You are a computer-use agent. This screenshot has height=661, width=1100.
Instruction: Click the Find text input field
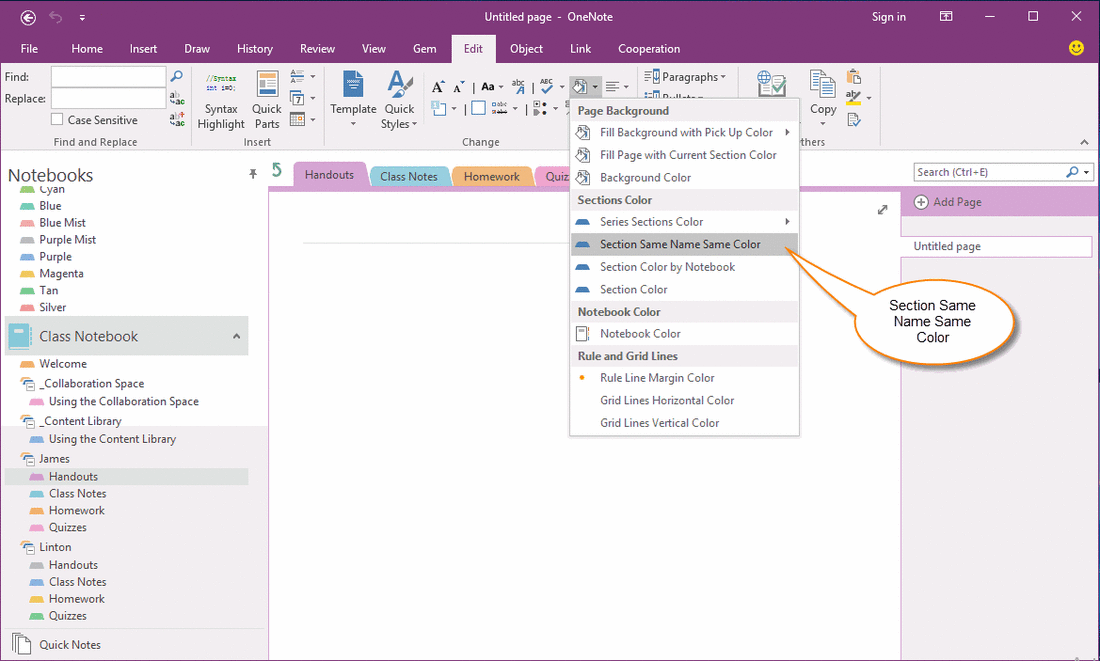(x=109, y=76)
